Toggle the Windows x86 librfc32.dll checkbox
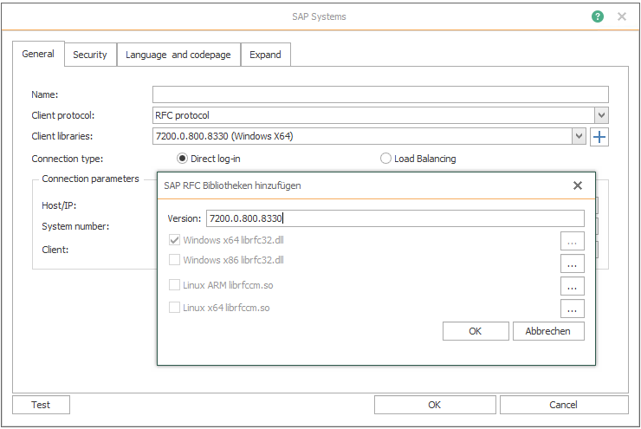641x429 pixels. pos(175,260)
